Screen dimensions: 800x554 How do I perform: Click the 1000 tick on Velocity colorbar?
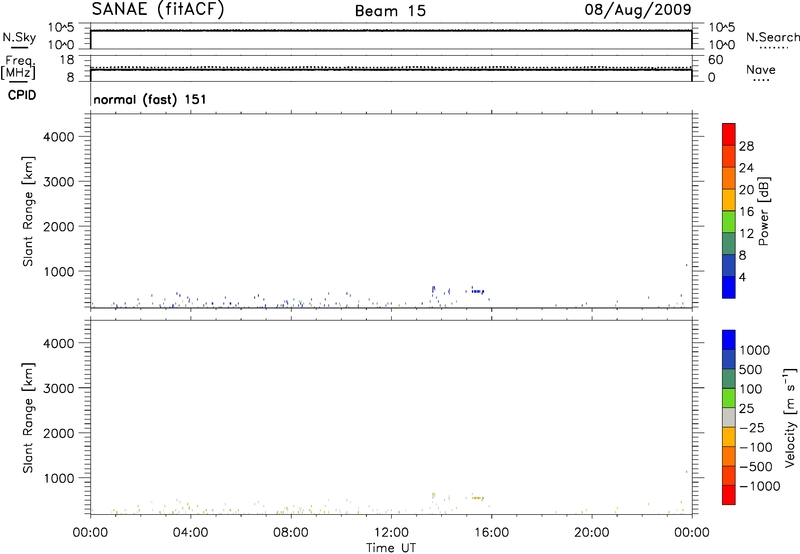point(755,350)
